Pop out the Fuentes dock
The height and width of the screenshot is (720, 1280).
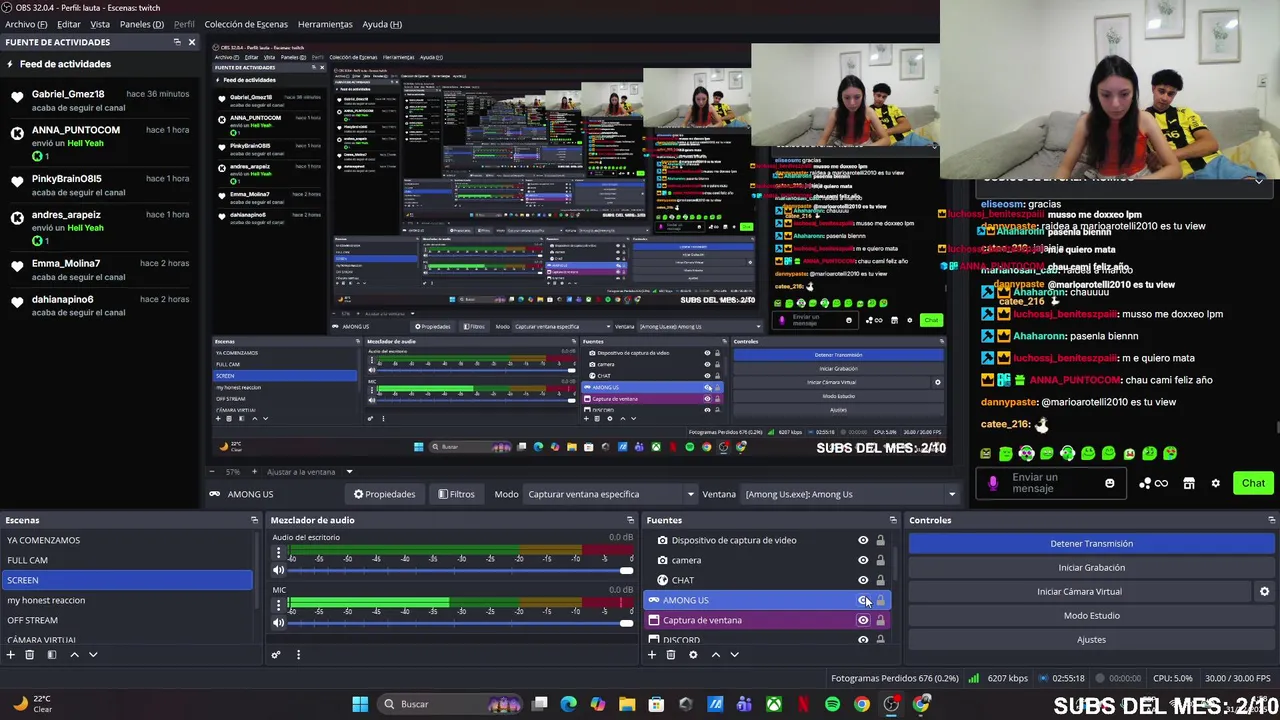893,520
